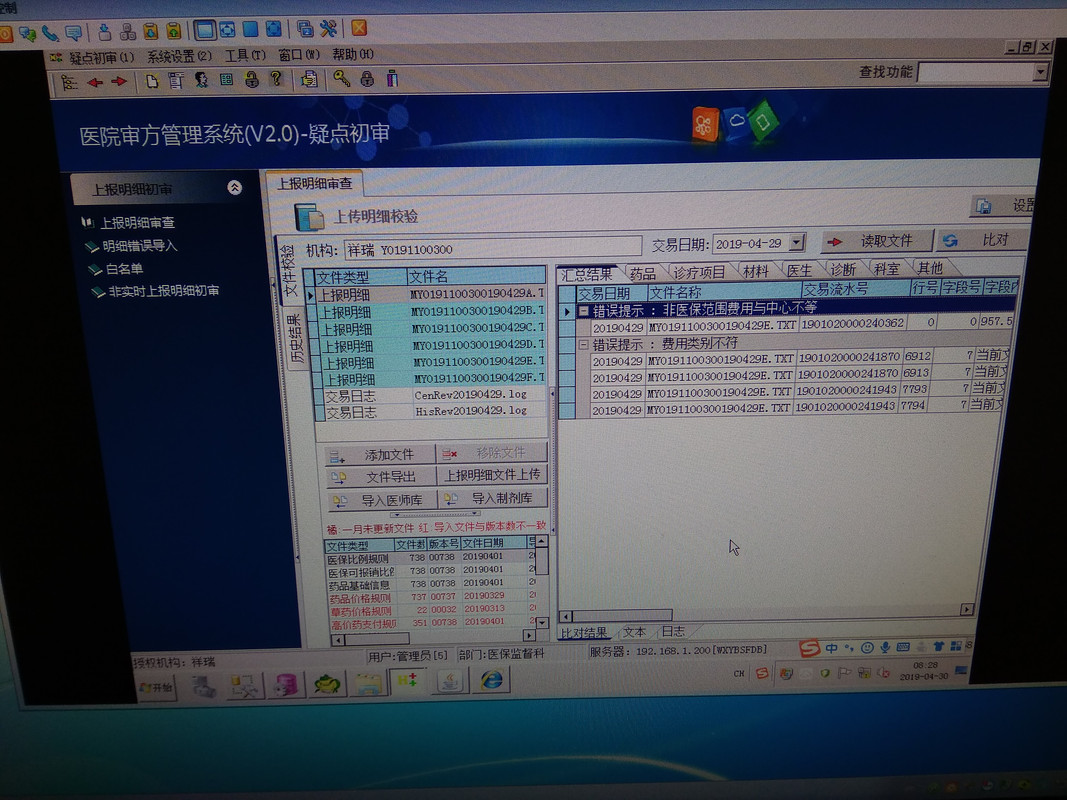The height and width of the screenshot is (800, 1067).
Task: Switch to the 医生 tab
Action: [799, 270]
